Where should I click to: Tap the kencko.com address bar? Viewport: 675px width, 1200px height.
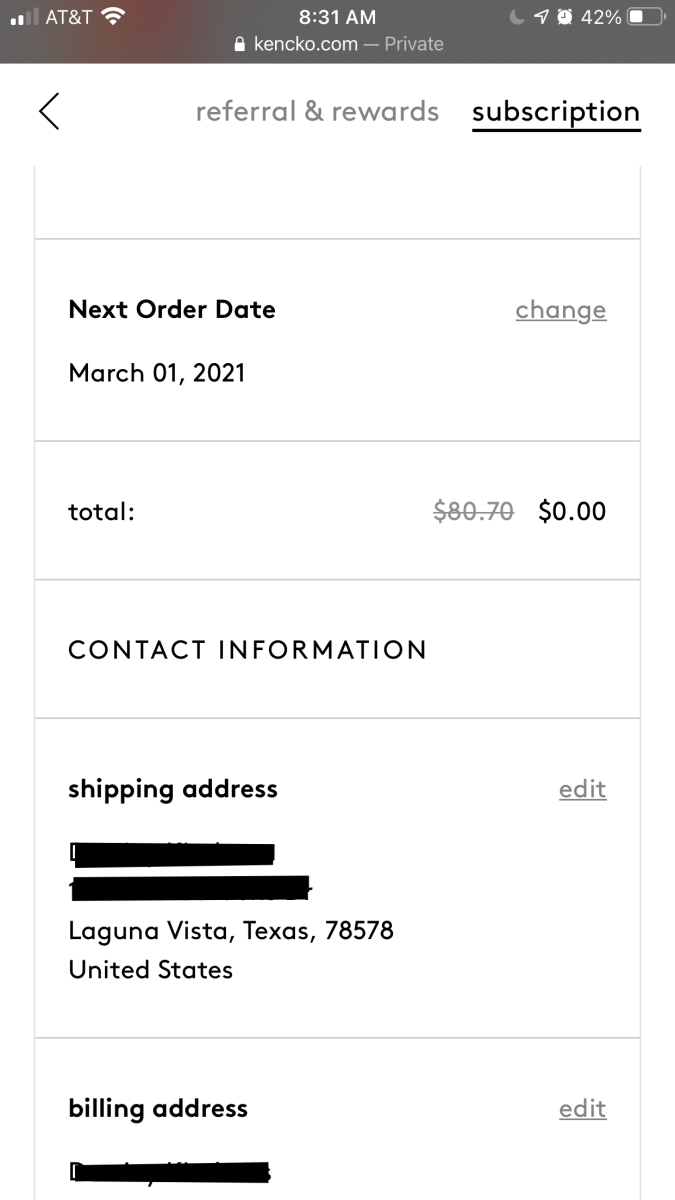point(338,45)
